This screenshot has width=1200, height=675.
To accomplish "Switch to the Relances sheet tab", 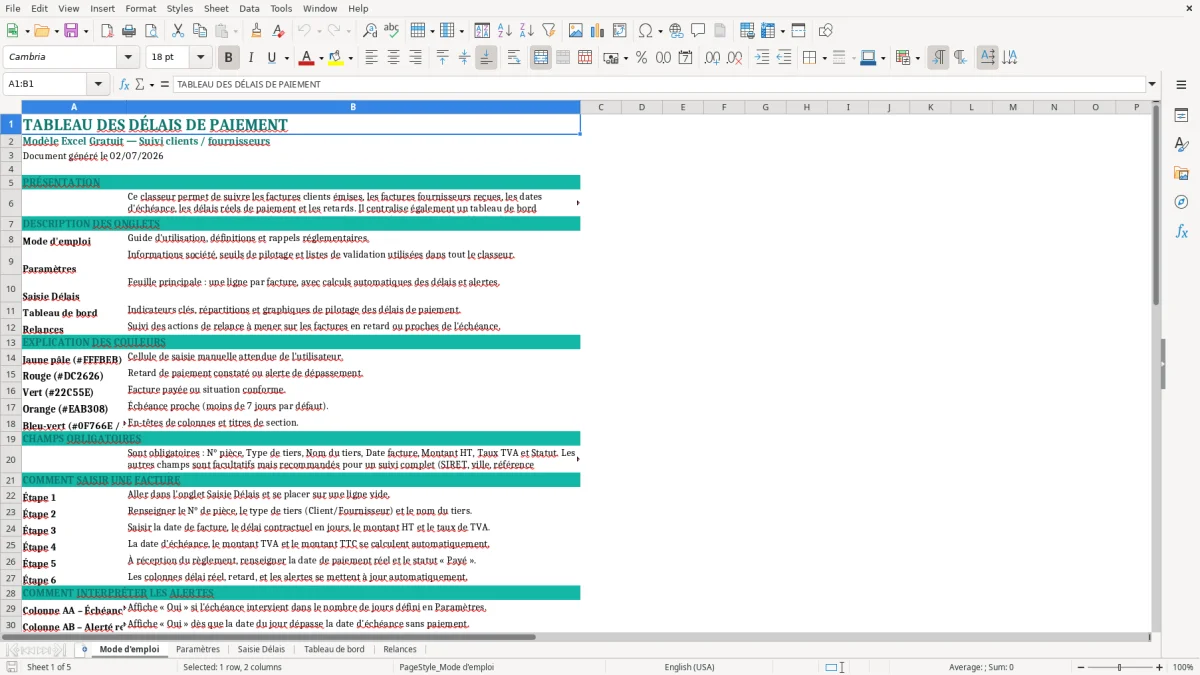I will (400, 649).
